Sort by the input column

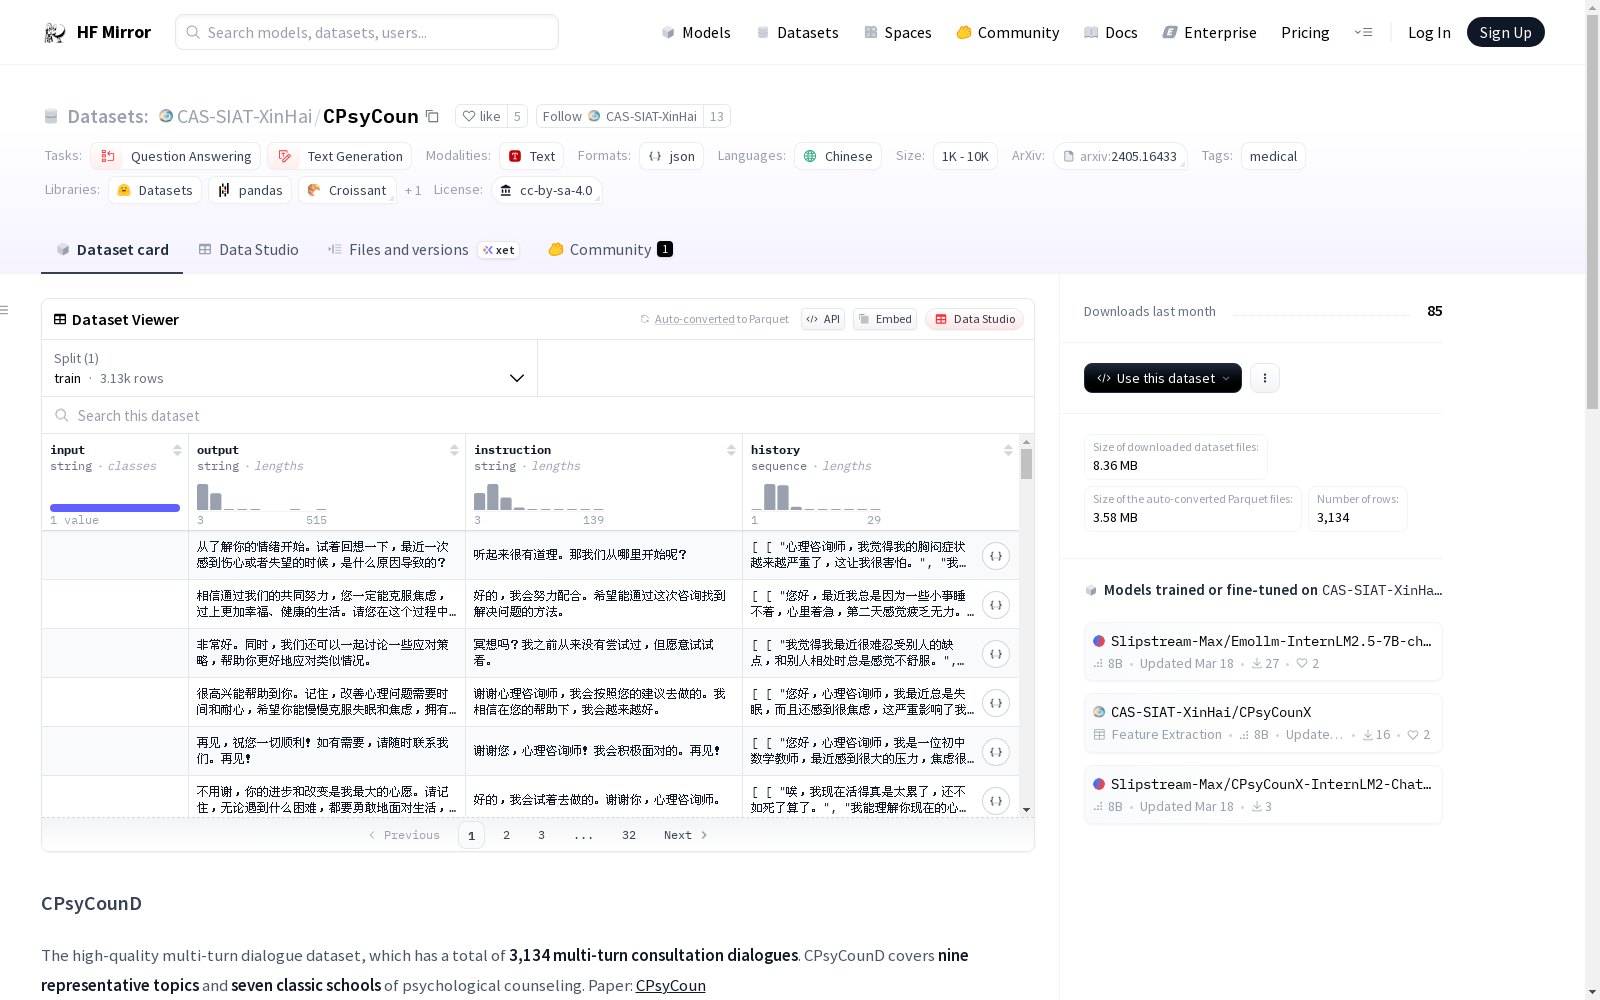click(x=177, y=450)
